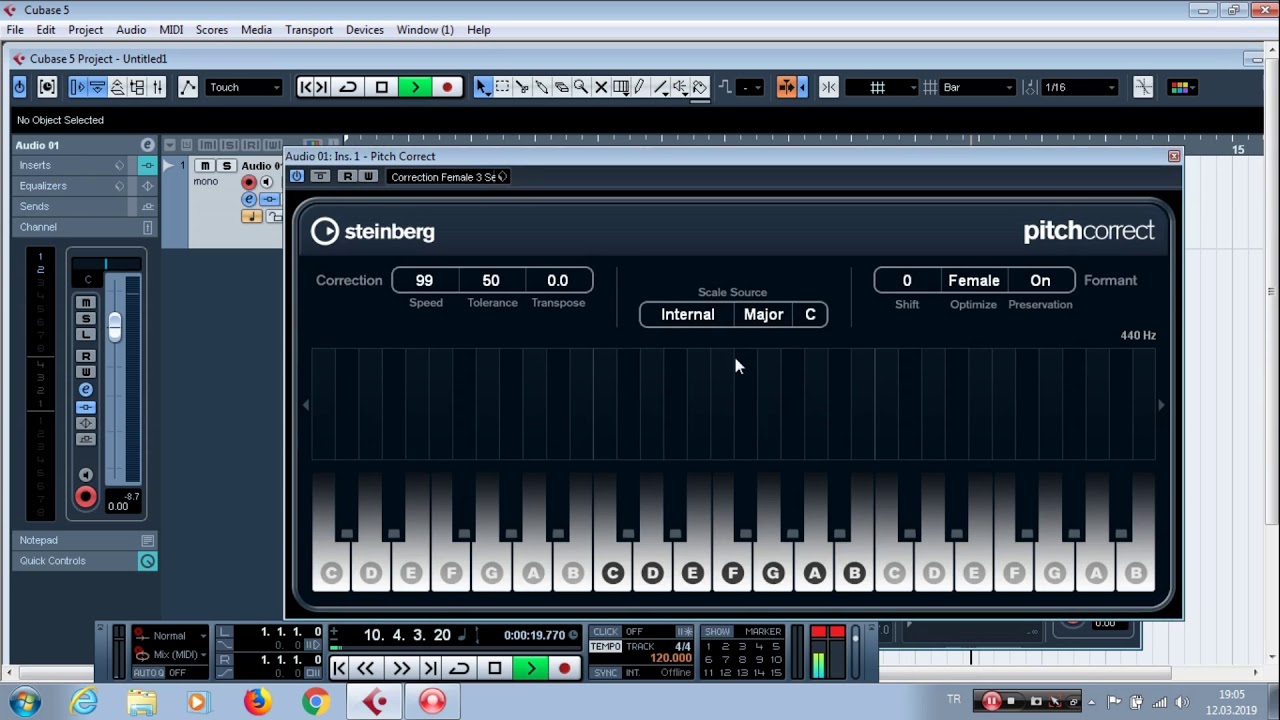Open the MIDI menu
This screenshot has height=720, width=1280.
coord(171,30)
